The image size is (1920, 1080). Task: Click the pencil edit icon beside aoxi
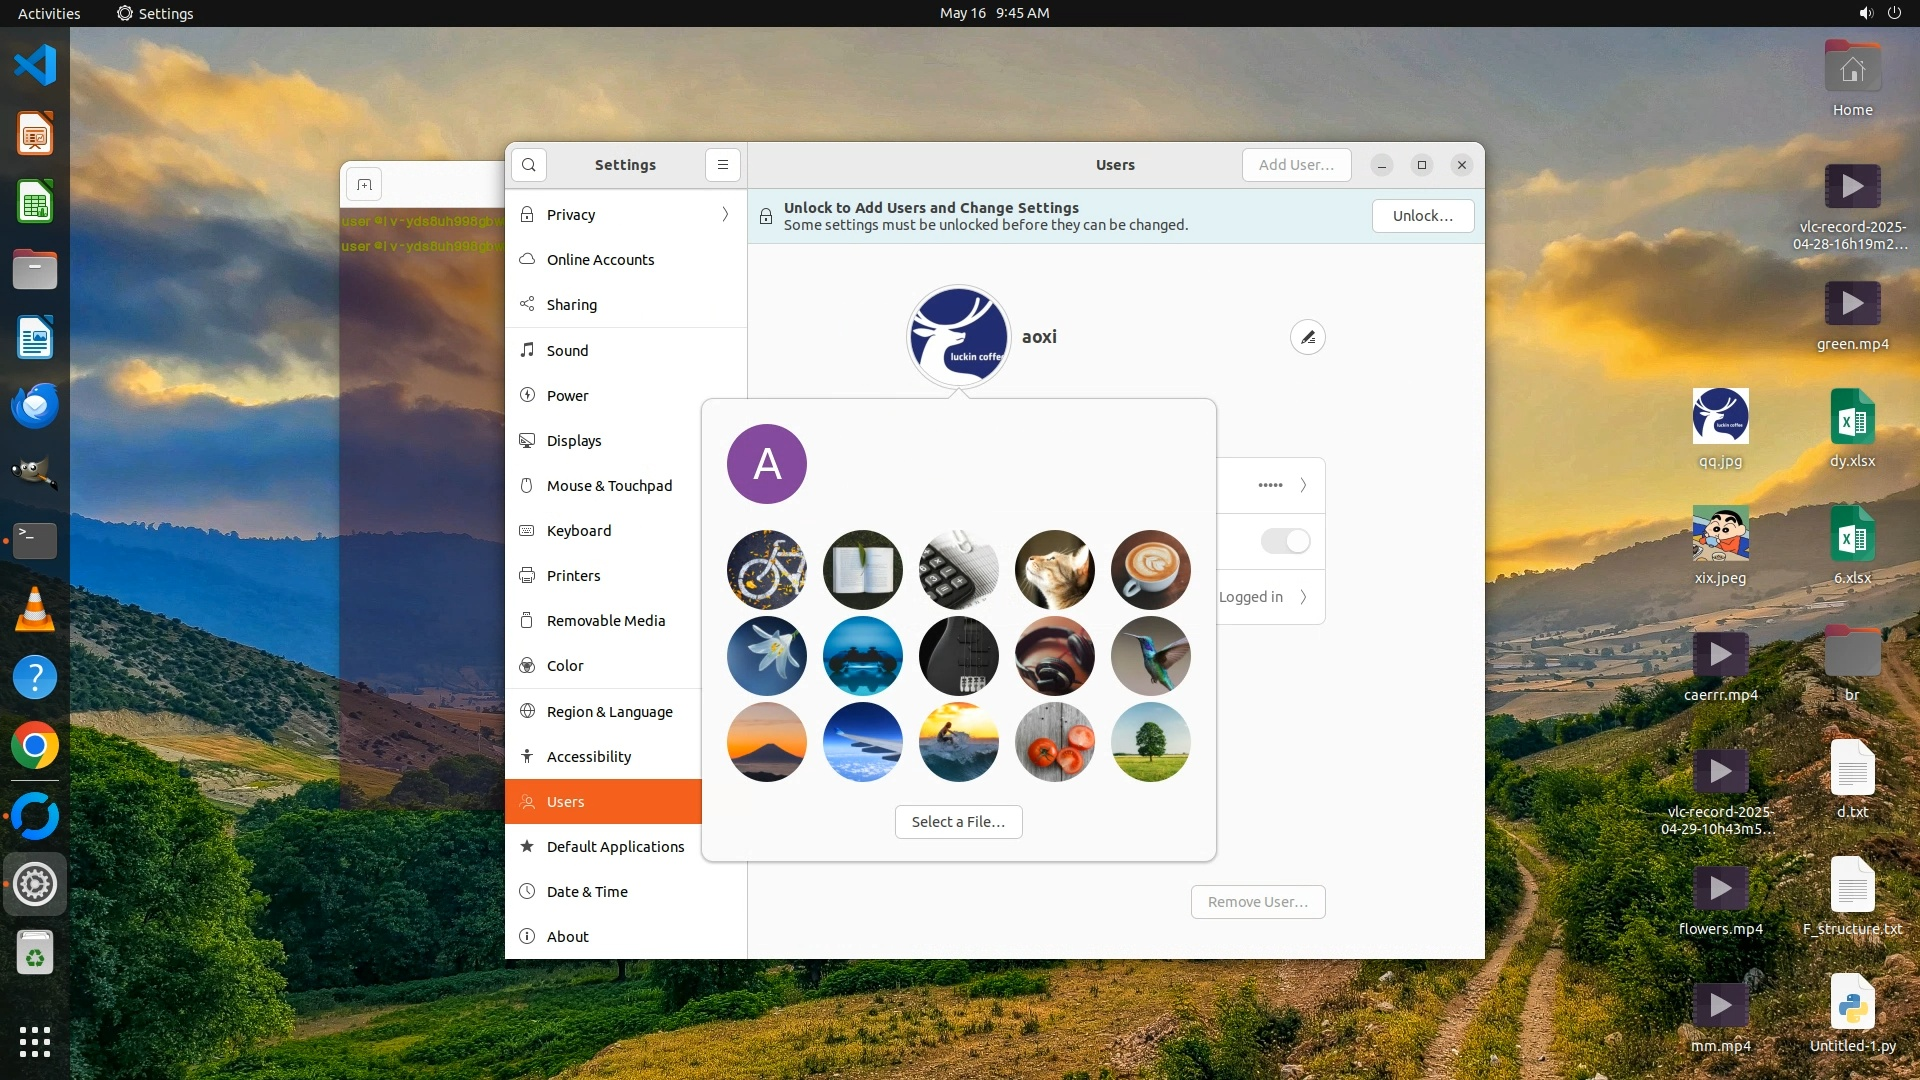click(1307, 337)
